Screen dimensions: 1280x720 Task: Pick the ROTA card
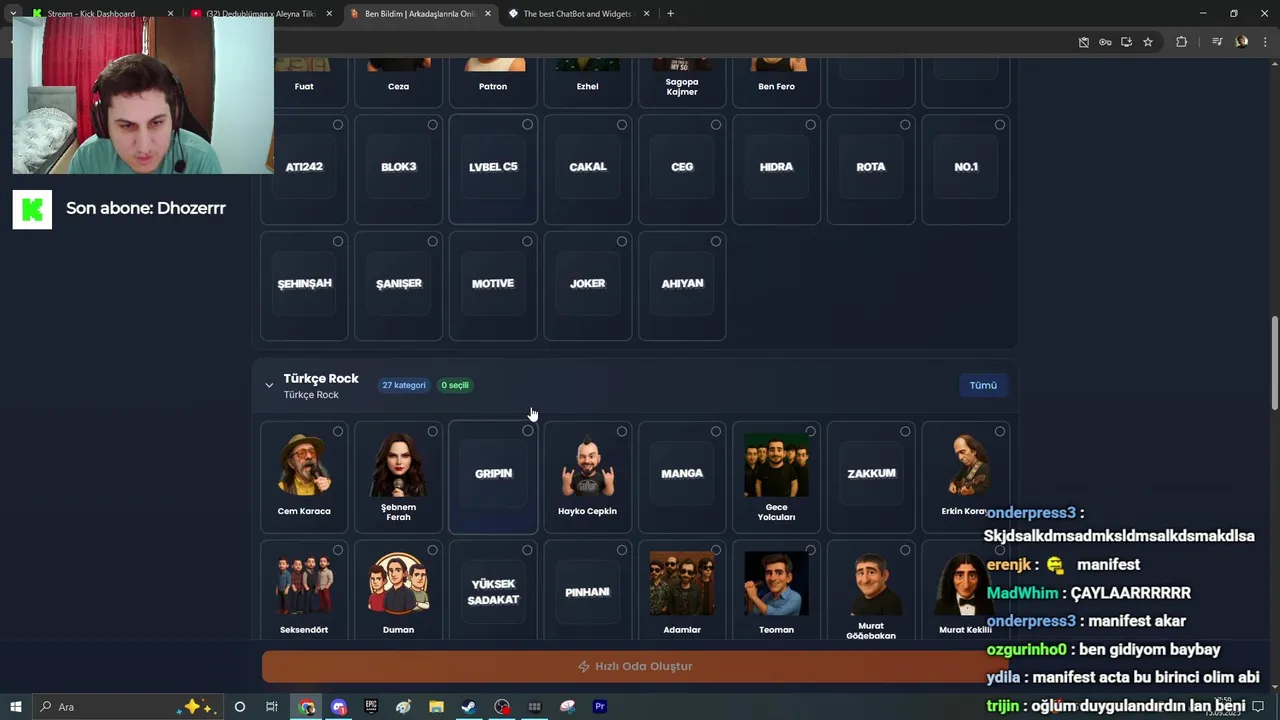click(871, 169)
